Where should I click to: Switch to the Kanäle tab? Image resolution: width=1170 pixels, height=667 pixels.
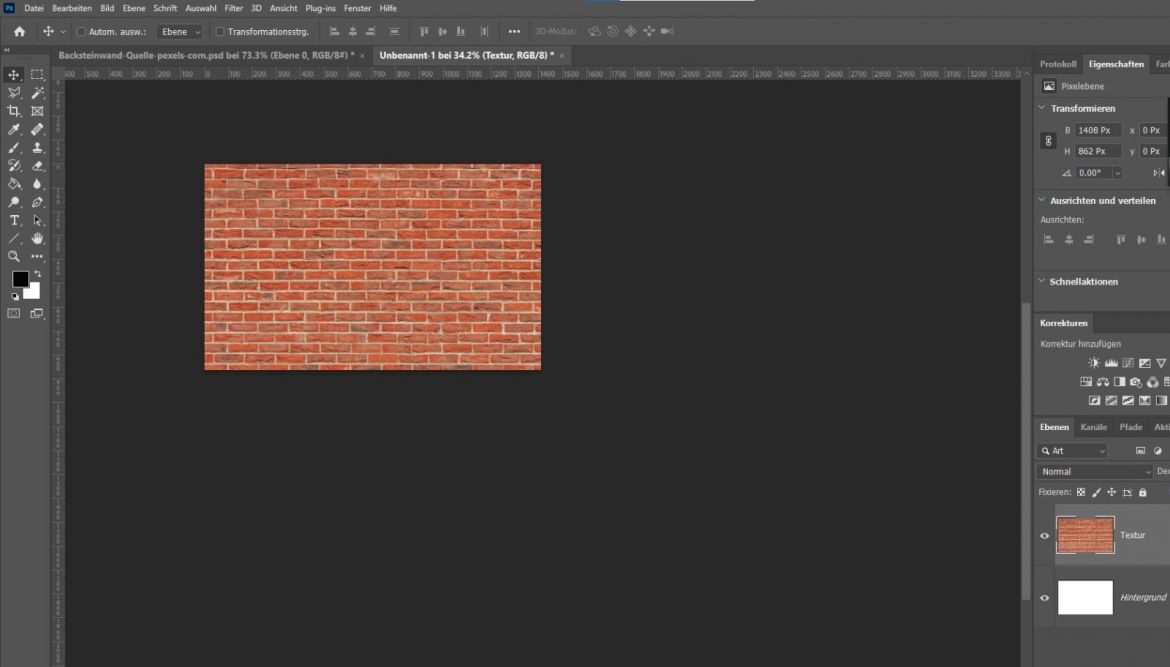click(1093, 427)
